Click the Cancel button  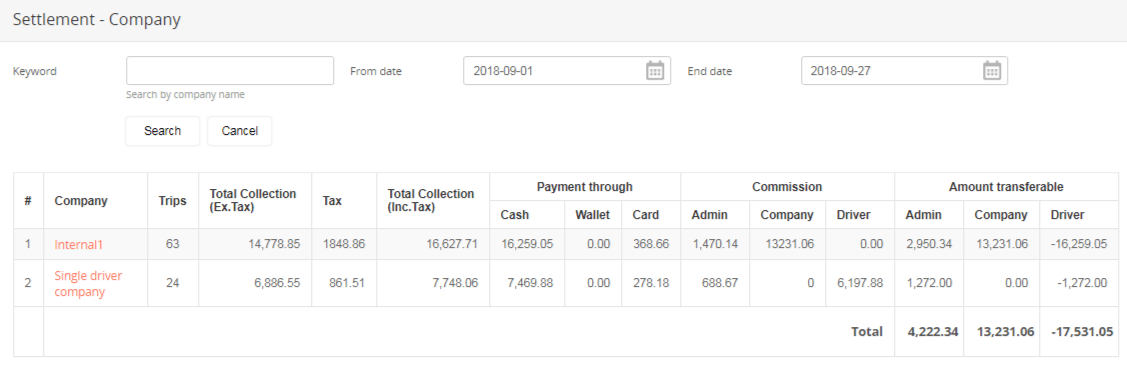(x=239, y=131)
